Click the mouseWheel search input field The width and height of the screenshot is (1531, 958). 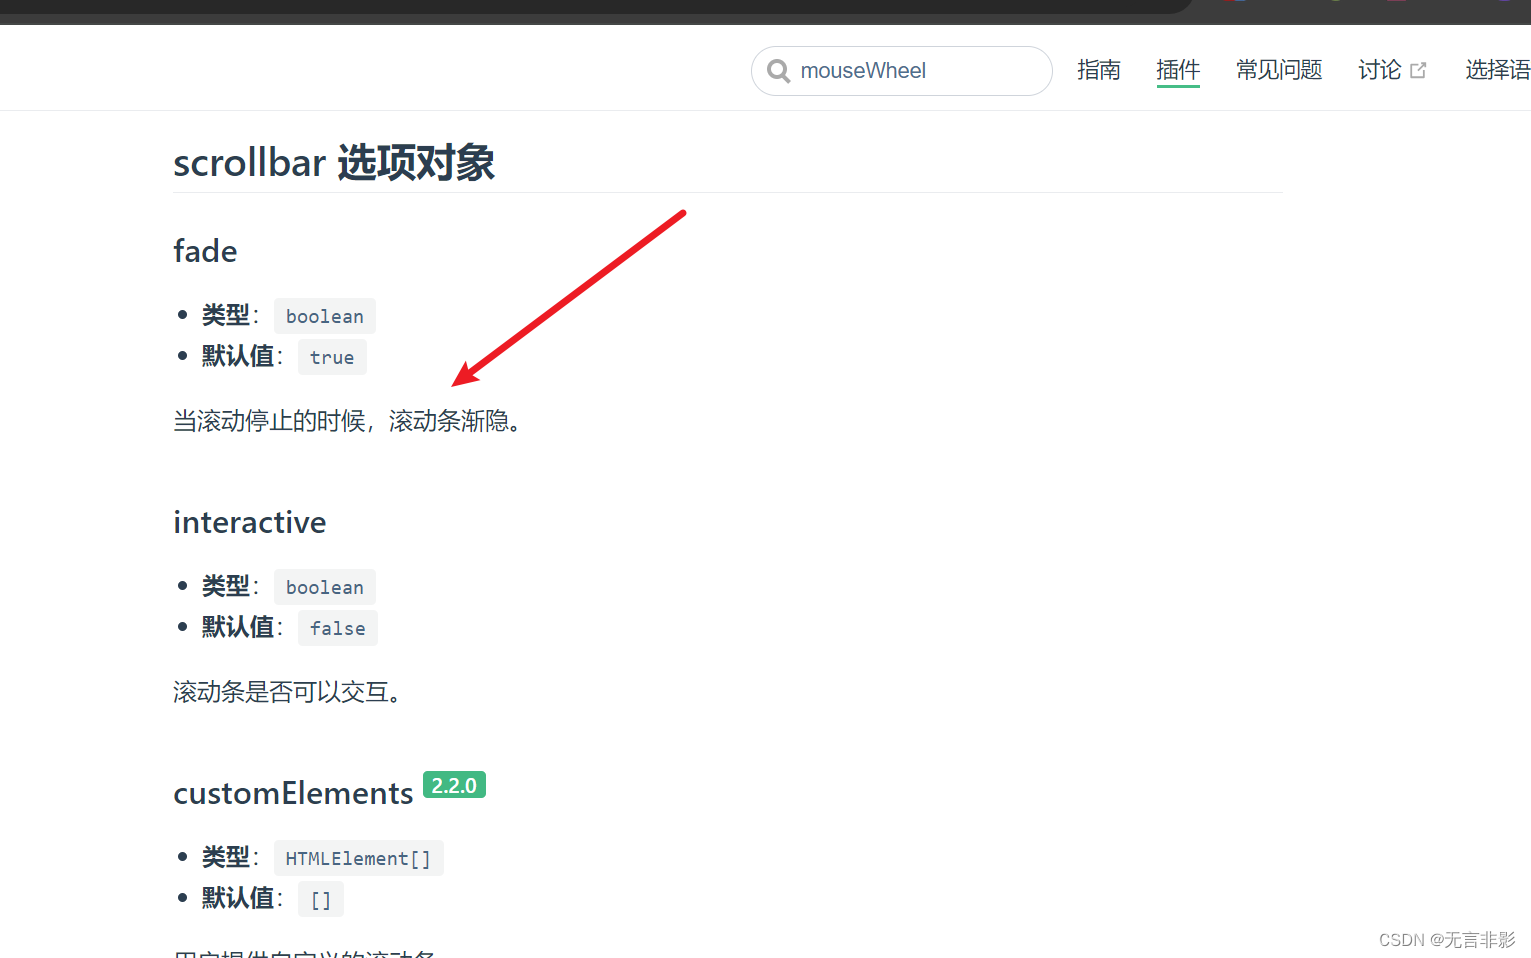900,70
